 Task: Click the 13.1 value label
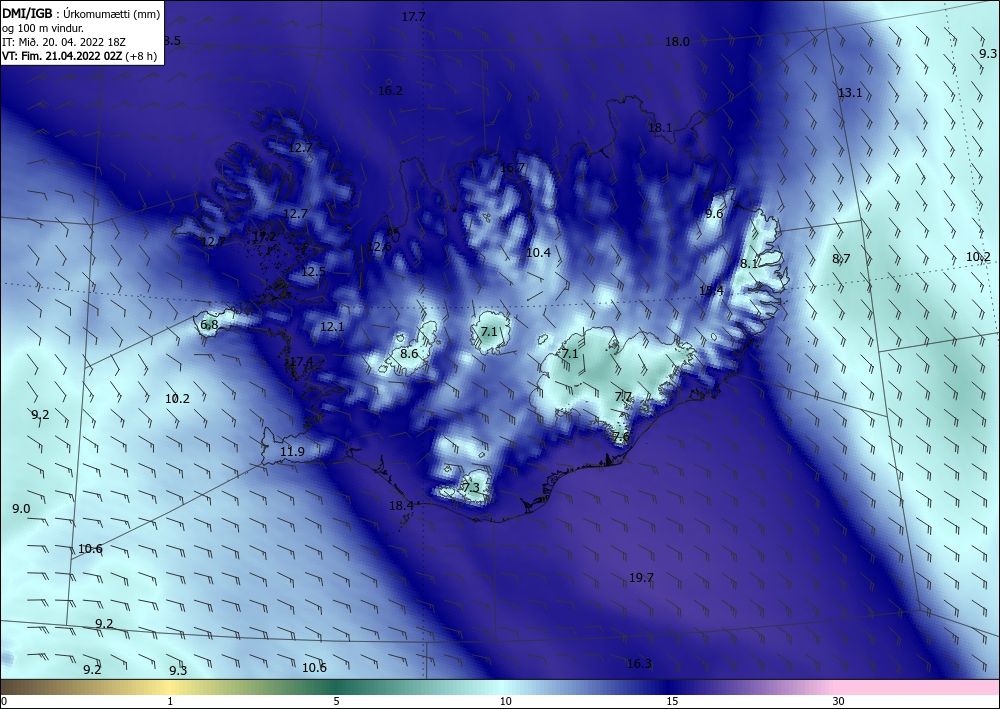pos(849,93)
